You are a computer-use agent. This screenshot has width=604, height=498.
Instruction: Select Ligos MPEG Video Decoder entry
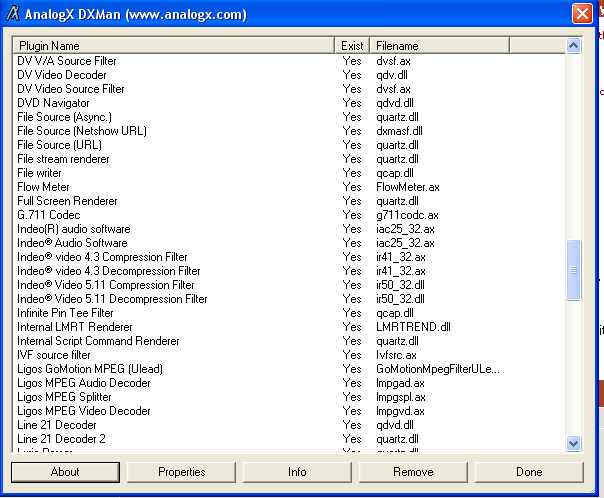click(289, 411)
